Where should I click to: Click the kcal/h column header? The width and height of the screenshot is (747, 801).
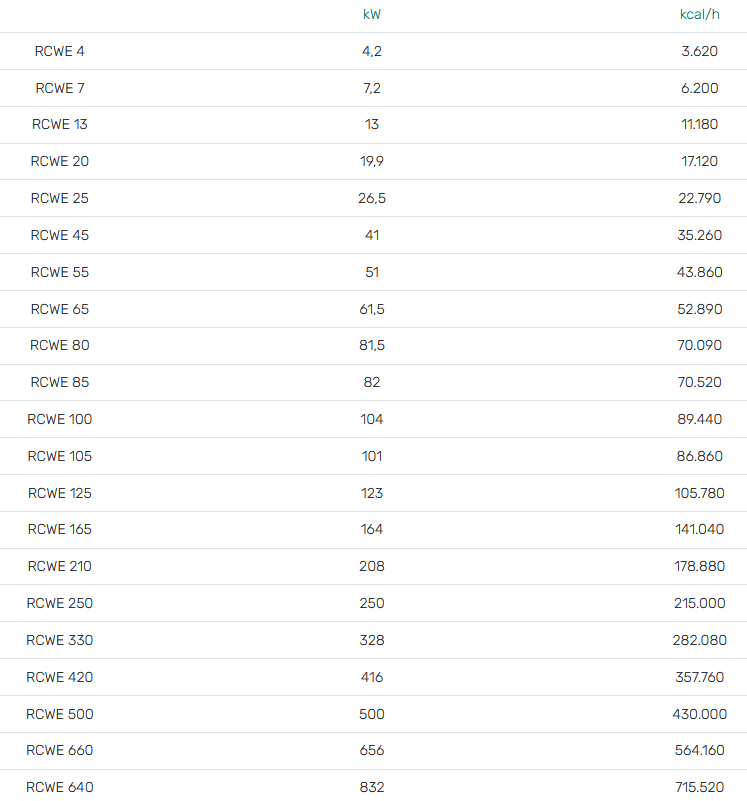[699, 14]
